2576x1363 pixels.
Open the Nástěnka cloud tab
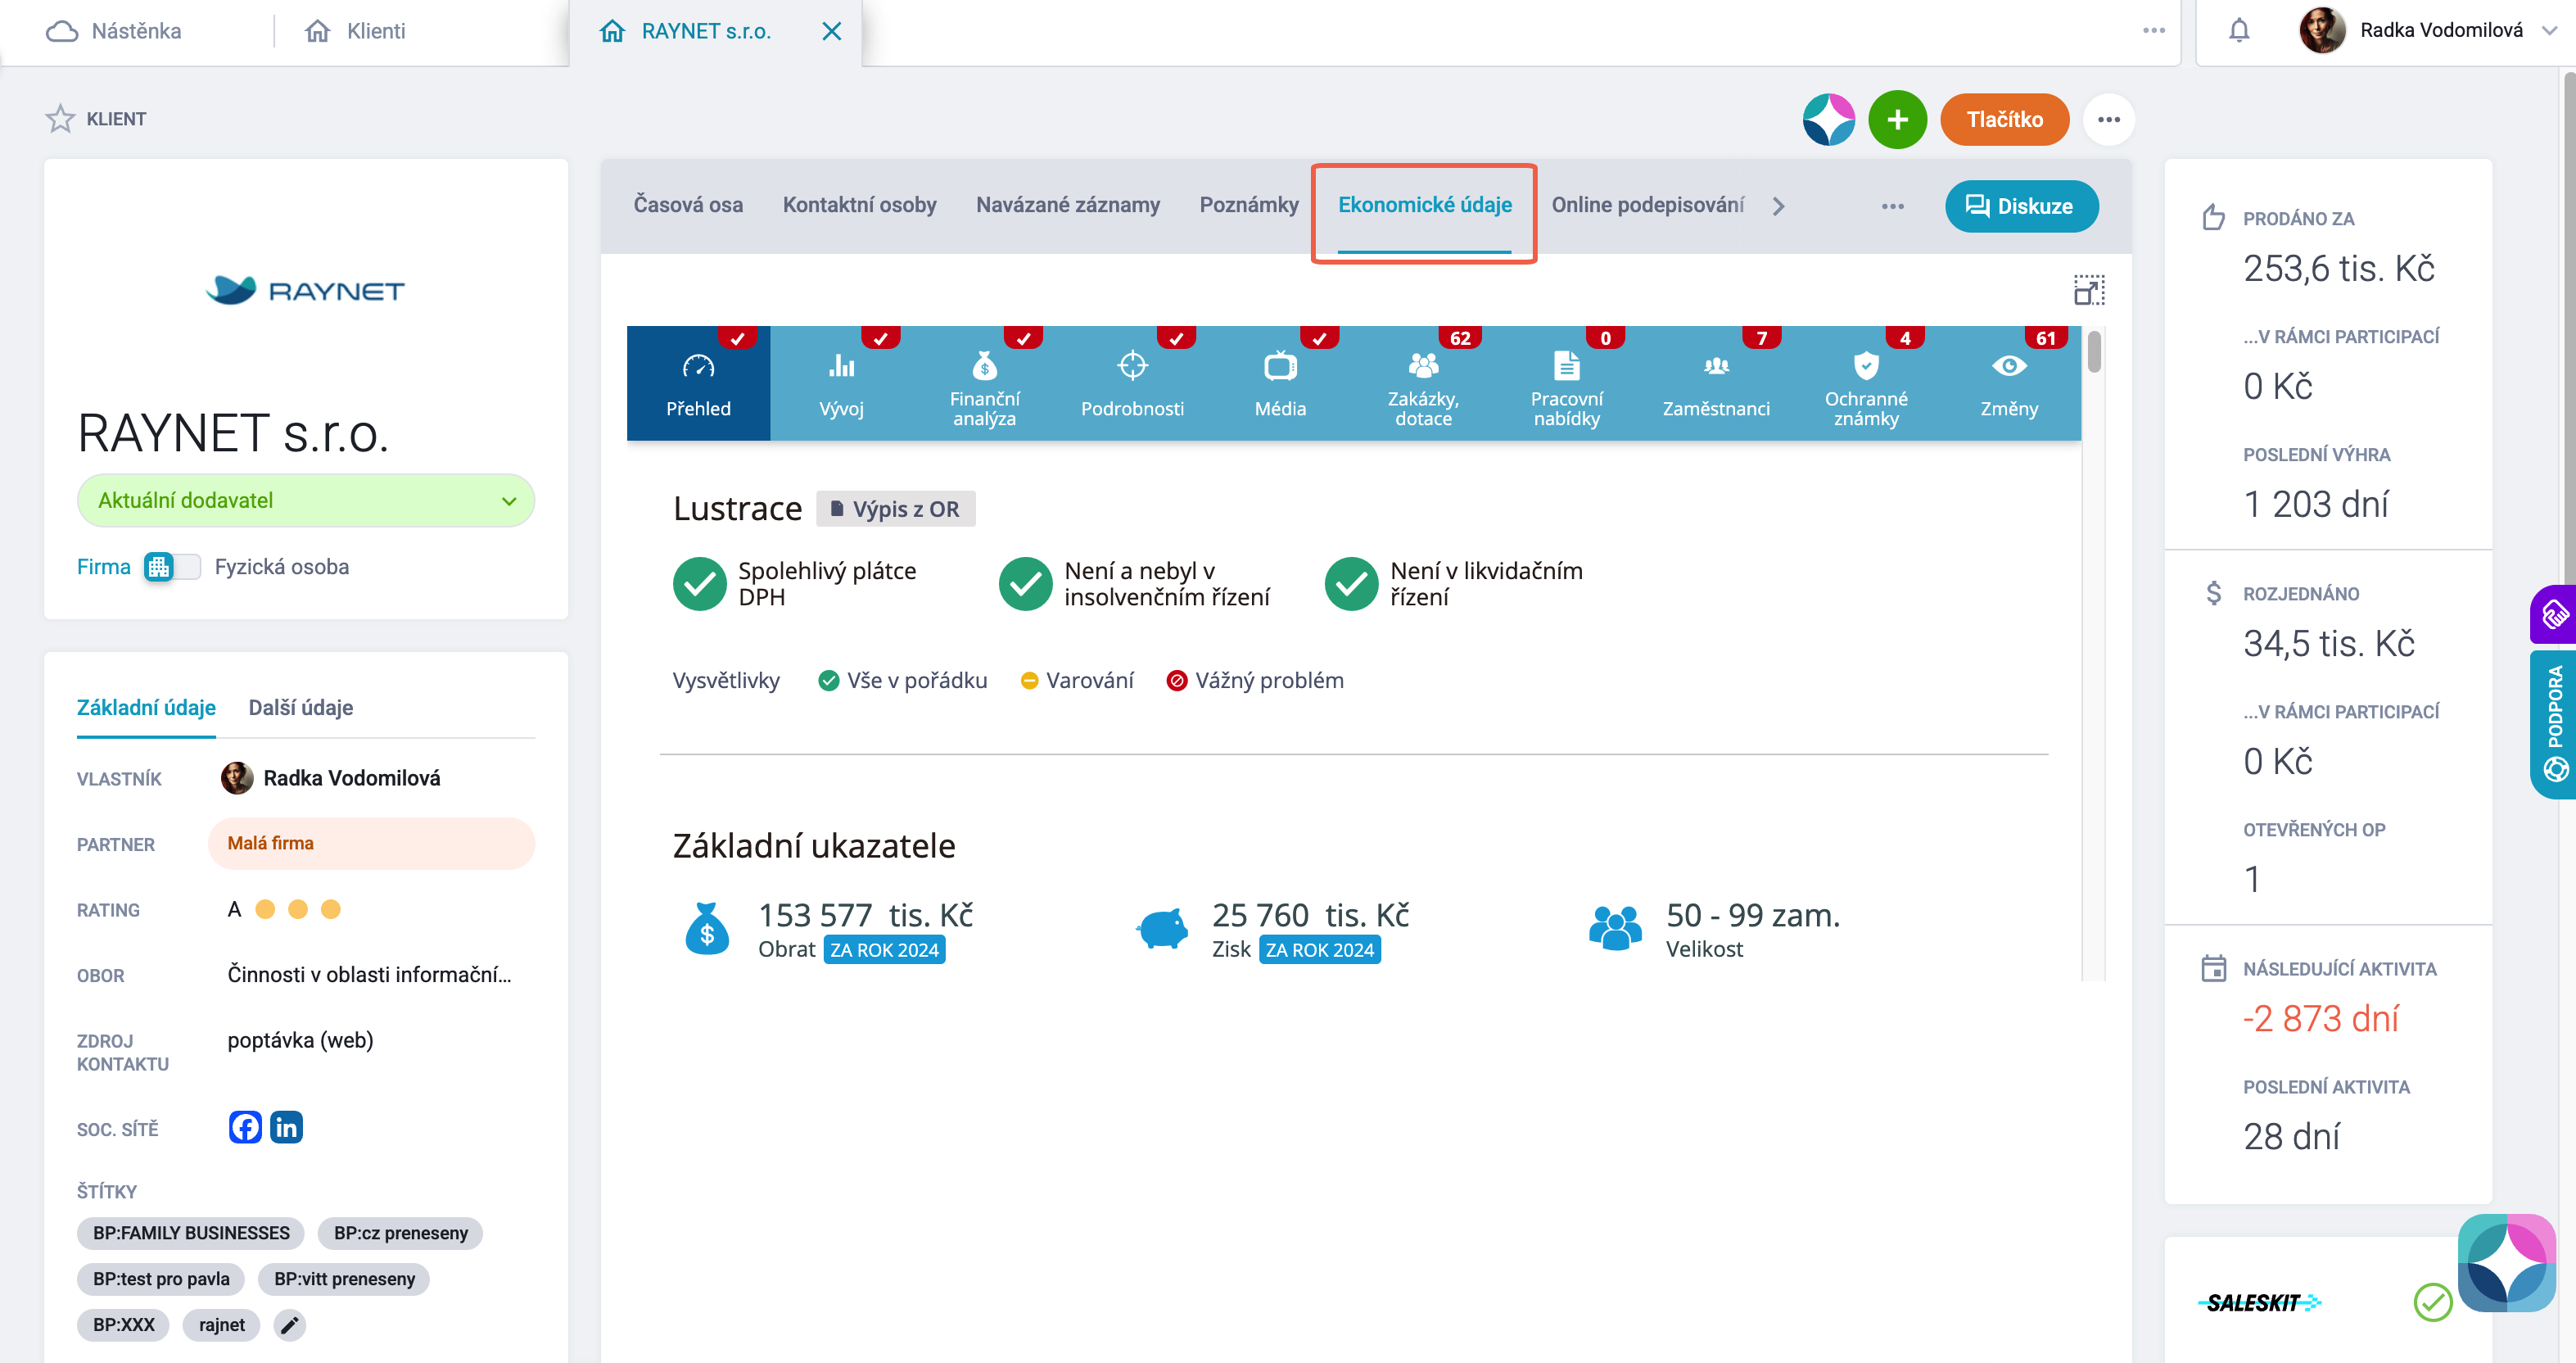(x=113, y=31)
